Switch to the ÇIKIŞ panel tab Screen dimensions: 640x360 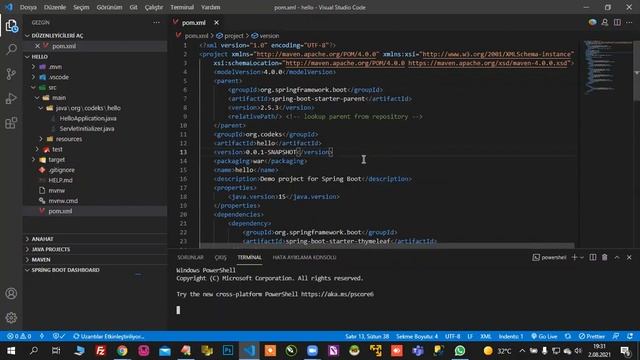(x=221, y=258)
